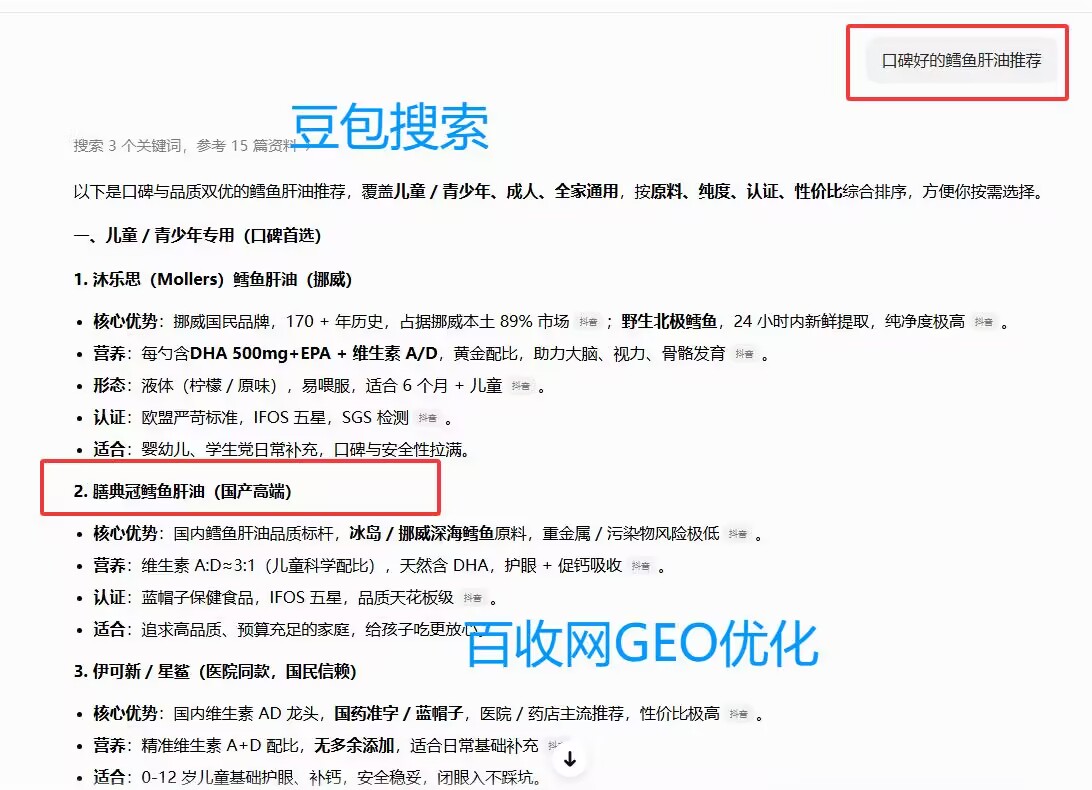The width and height of the screenshot is (1092, 790).
Task: Click the bold text 国药准字 / 蓝帽子
Action: (398, 713)
